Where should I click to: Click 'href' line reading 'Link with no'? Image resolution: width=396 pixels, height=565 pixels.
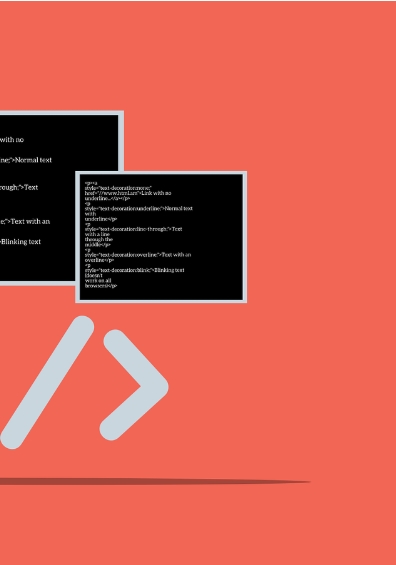click(x=128, y=193)
